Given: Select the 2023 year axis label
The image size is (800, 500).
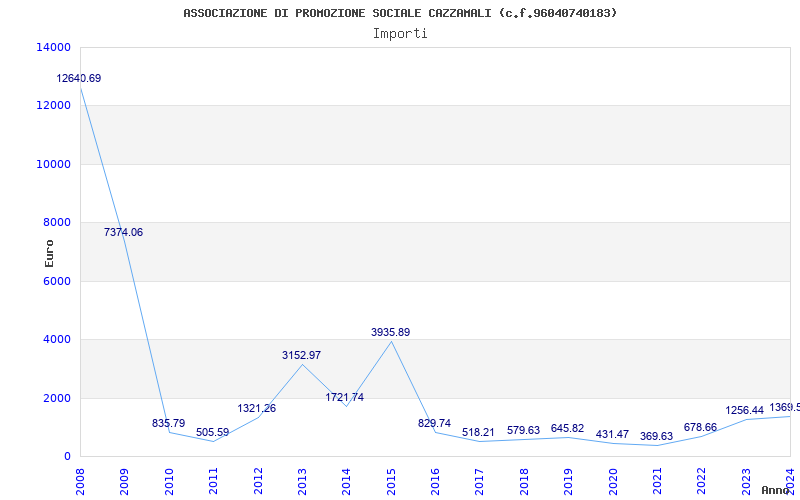Looking at the screenshot, I should point(746,476).
